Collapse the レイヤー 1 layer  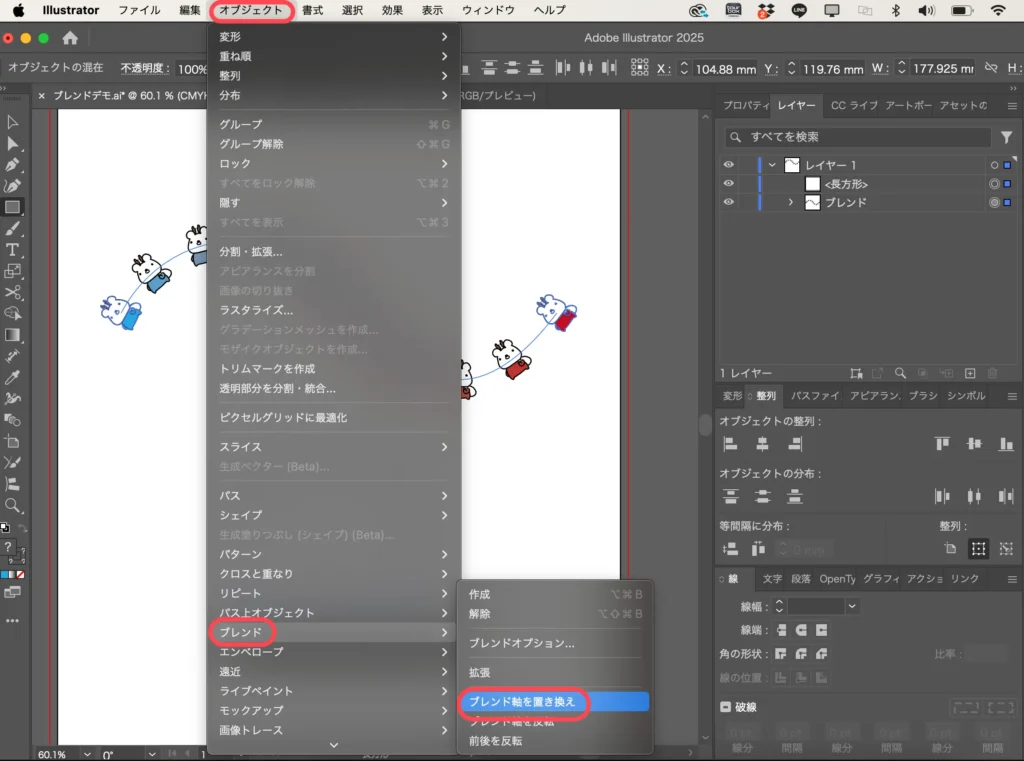pos(772,164)
